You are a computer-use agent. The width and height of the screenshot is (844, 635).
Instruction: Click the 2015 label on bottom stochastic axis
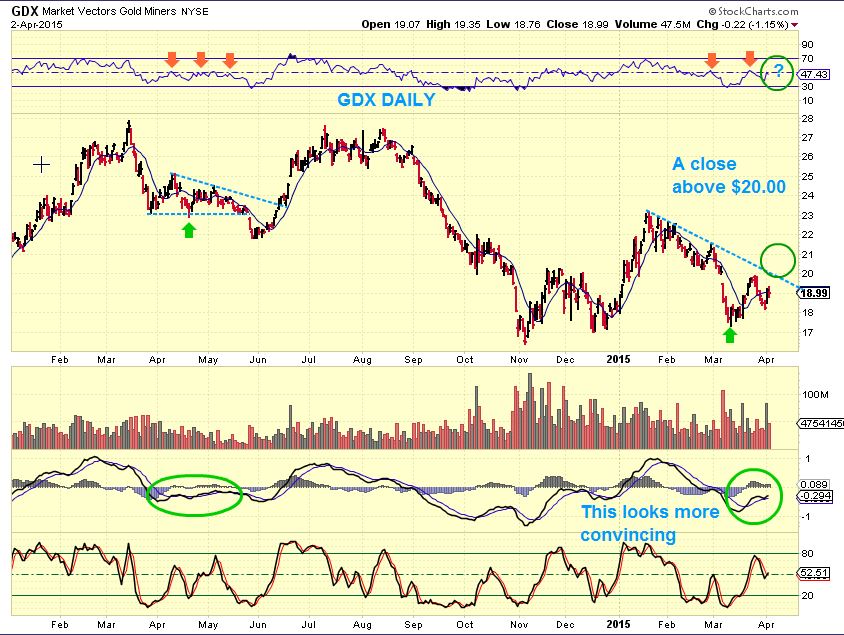pyautogui.click(x=618, y=624)
